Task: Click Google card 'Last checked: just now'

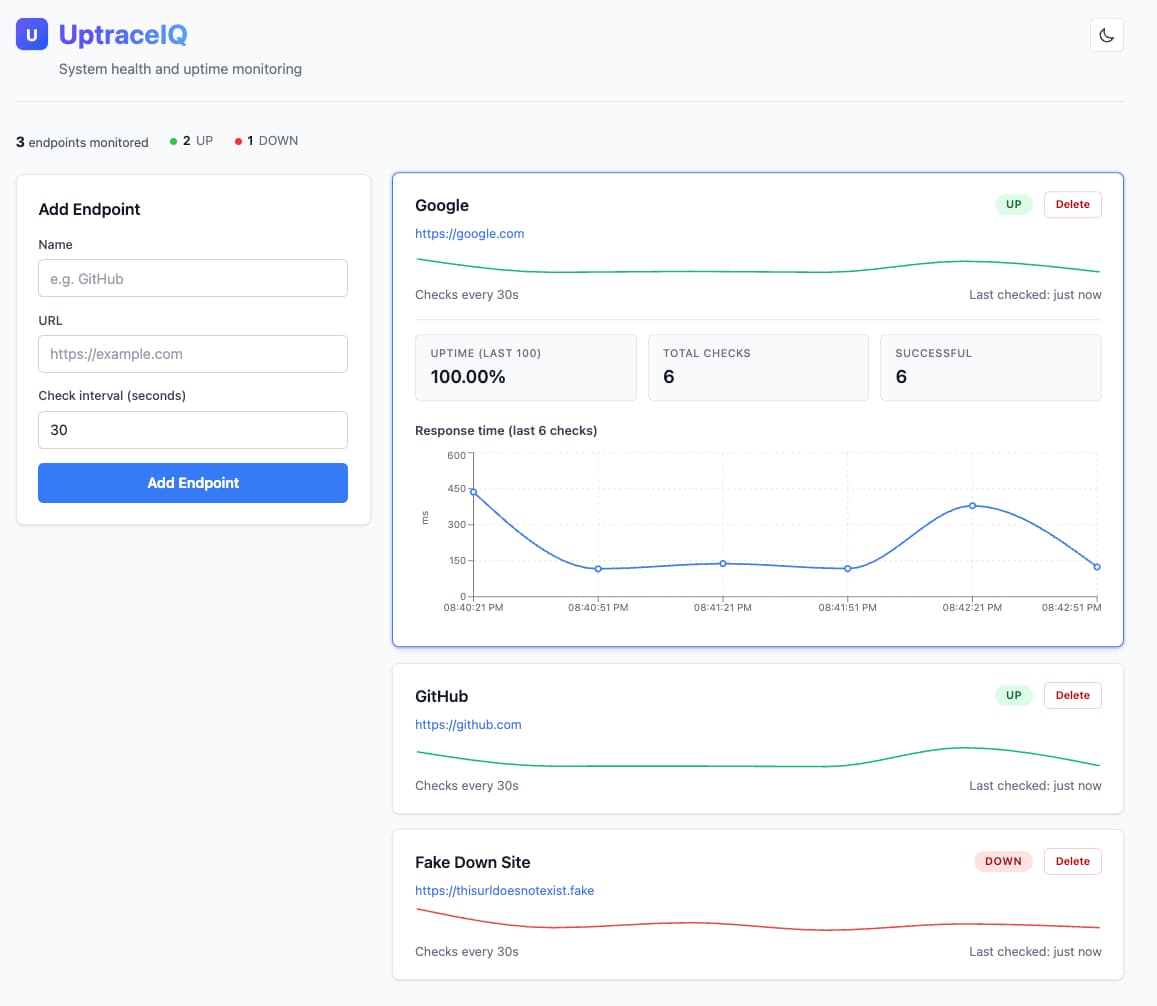Action: (1035, 294)
